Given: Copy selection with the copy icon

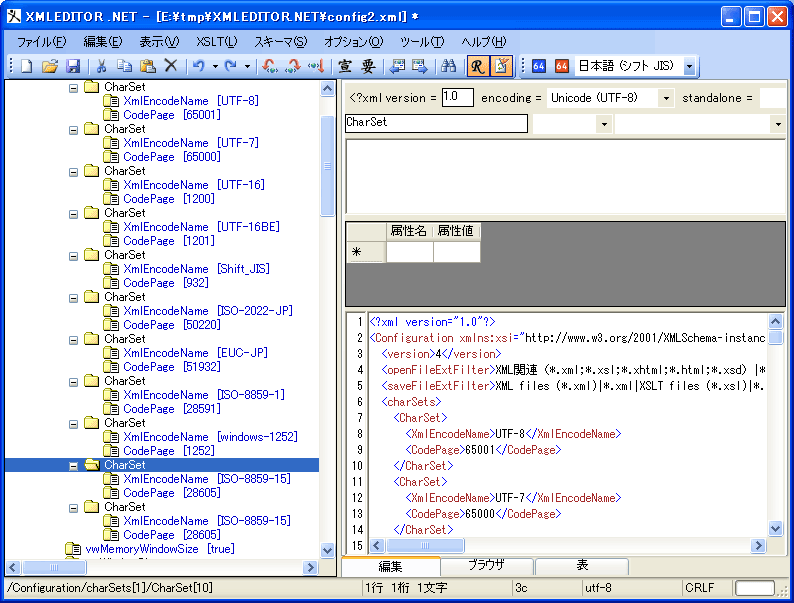Looking at the screenshot, I should (x=125, y=66).
